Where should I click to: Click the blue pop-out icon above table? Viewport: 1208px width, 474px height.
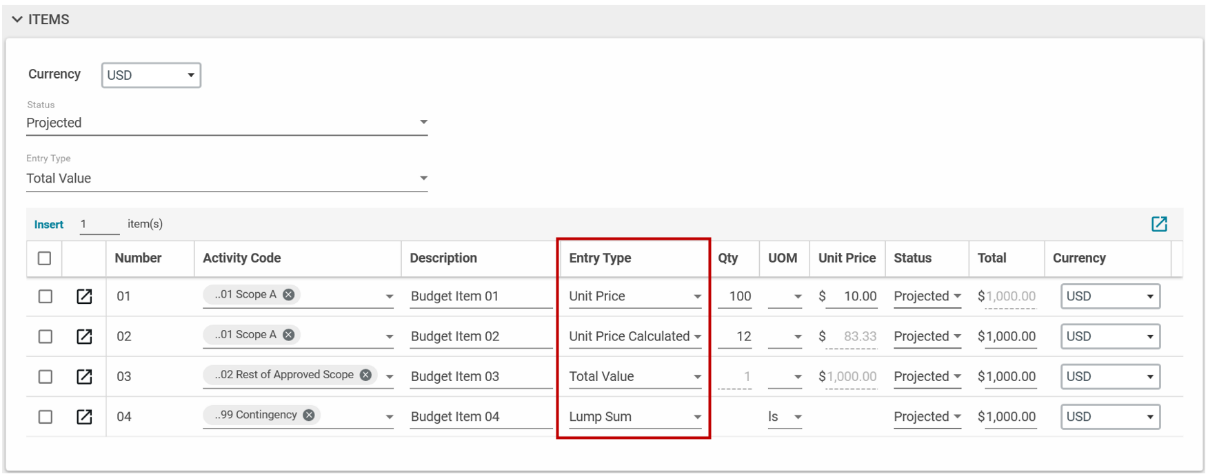point(1159,224)
